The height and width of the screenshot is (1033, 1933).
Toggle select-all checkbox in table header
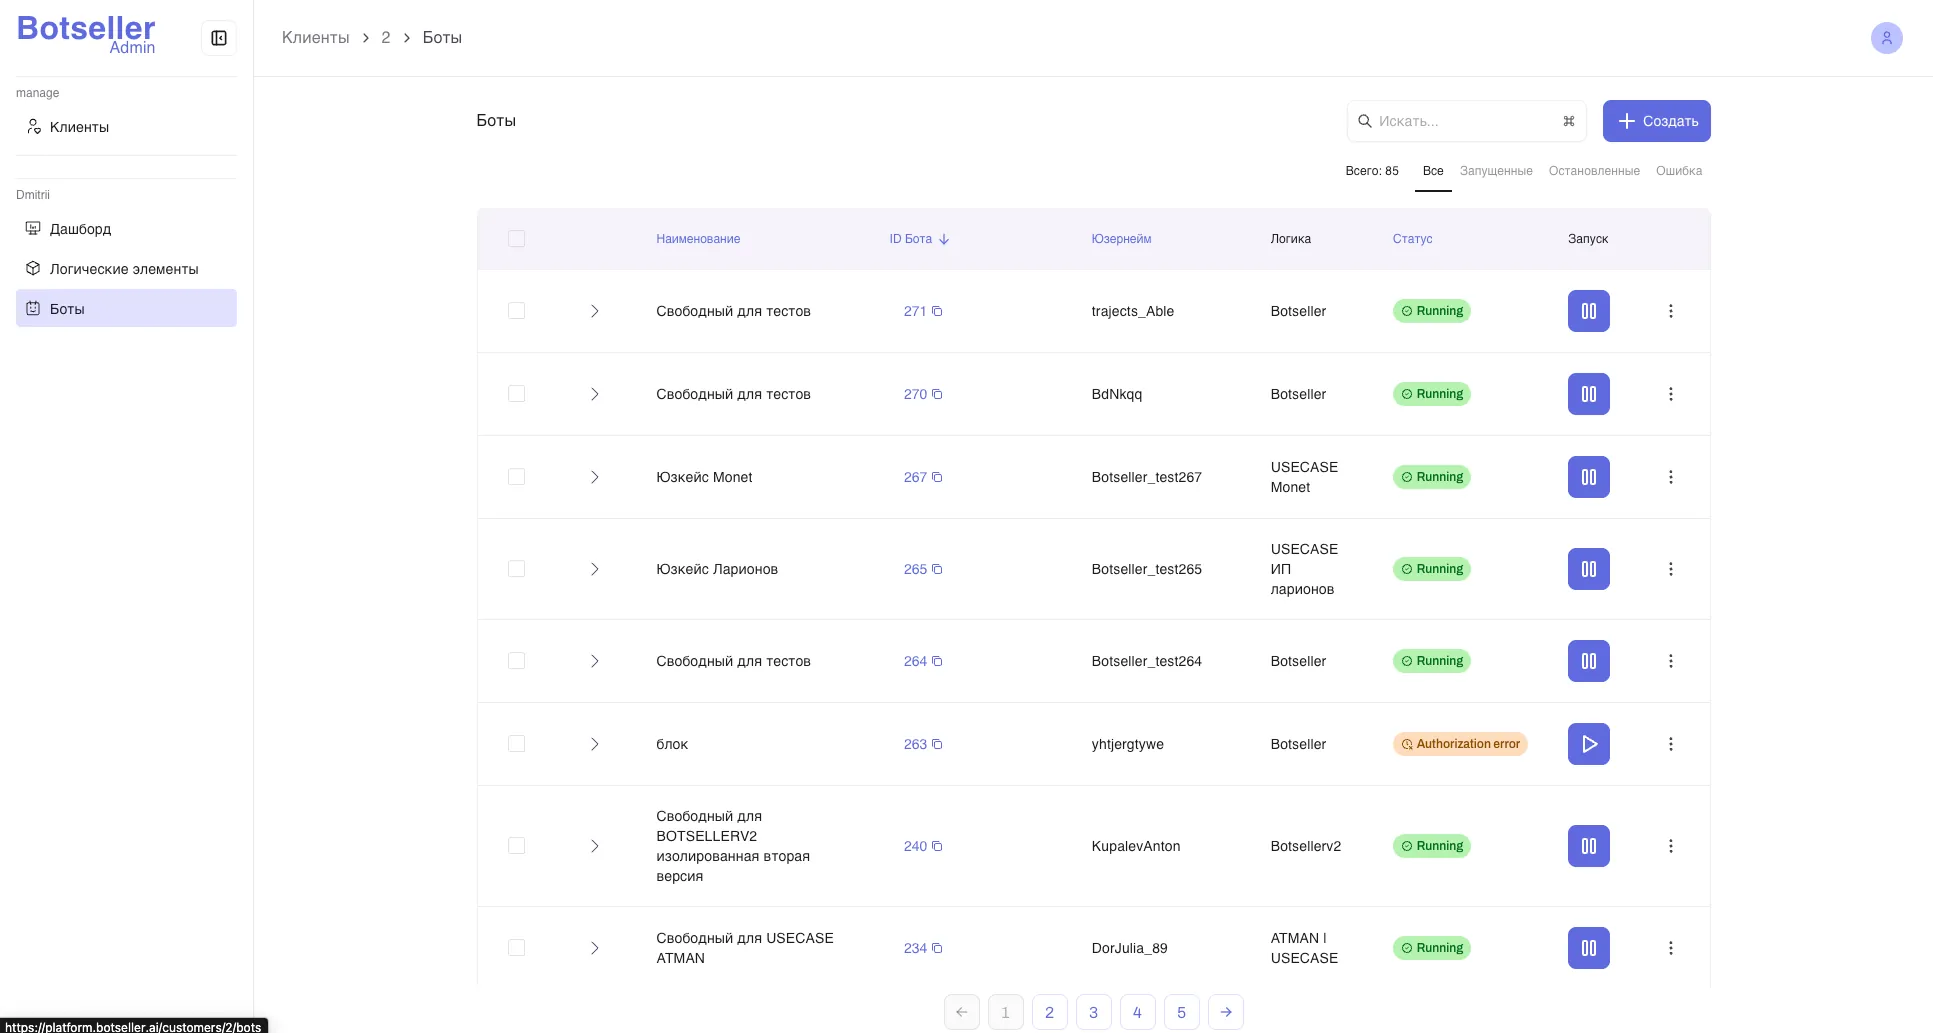tap(516, 239)
